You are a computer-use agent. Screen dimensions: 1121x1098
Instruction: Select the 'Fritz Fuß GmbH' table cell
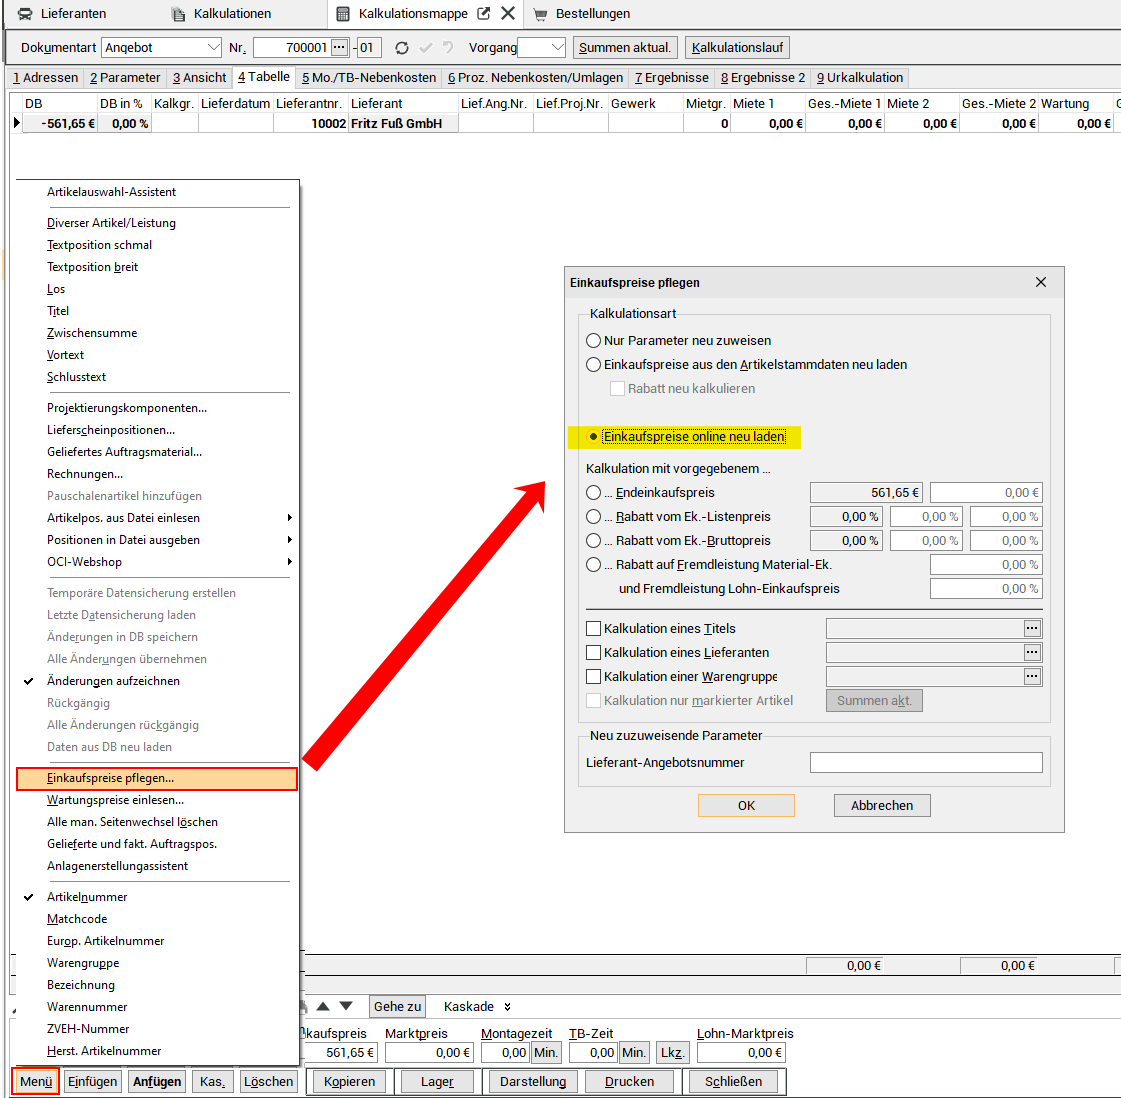coord(403,124)
